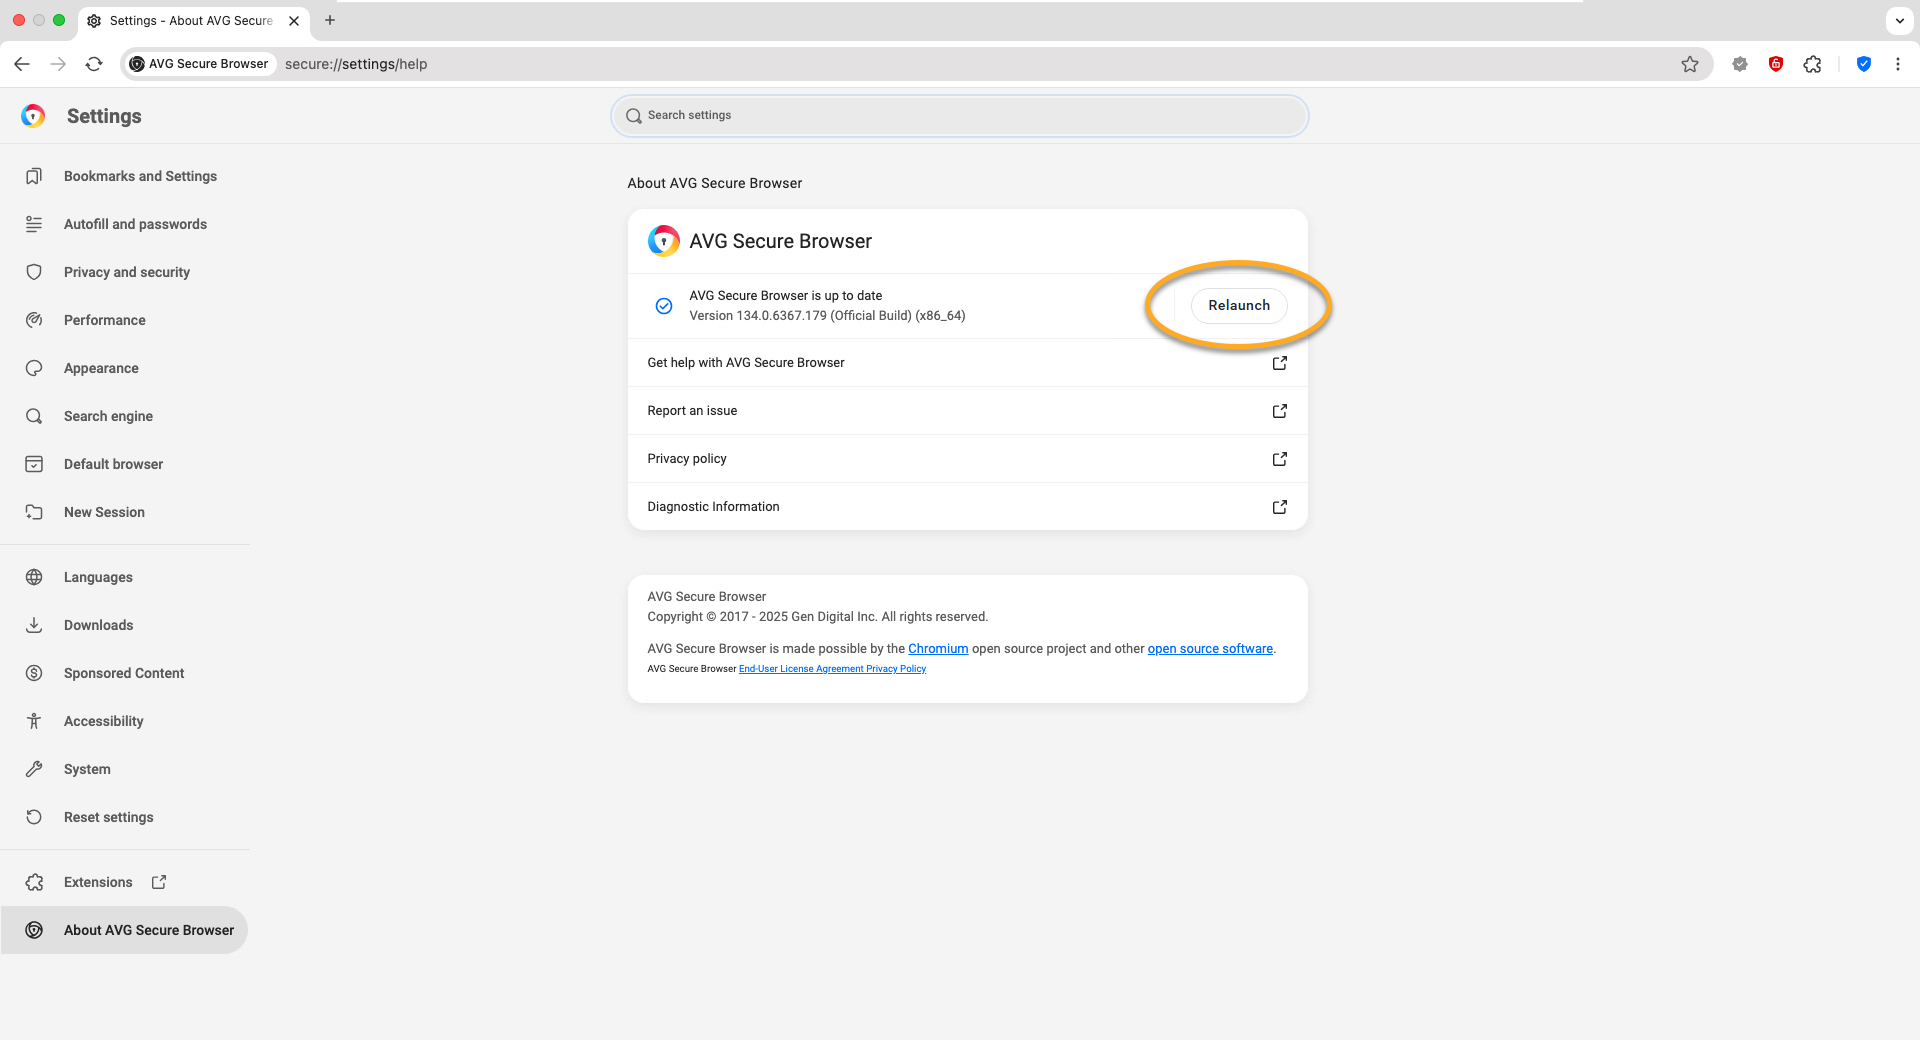Viewport: 1920px width, 1040px height.
Task: Click the End-User License Agreement link
Action: click(801, 669)
